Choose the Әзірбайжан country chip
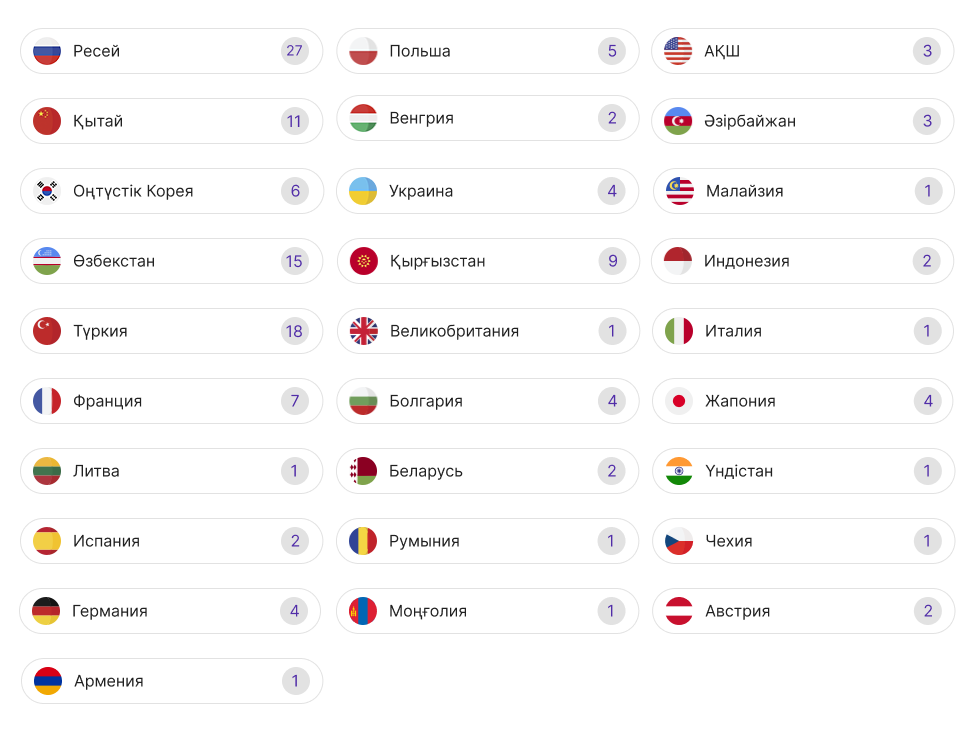The width and height of the screenshot is (967, 732). 803,121
